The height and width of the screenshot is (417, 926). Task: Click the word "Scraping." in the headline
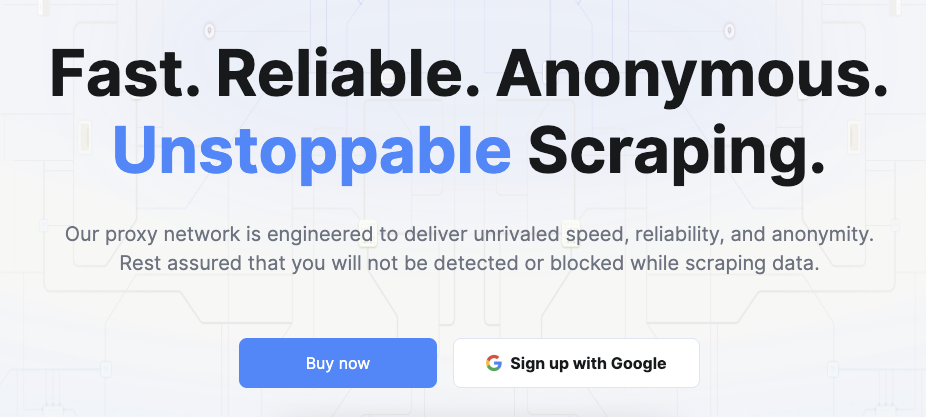[x=676, y=152]
